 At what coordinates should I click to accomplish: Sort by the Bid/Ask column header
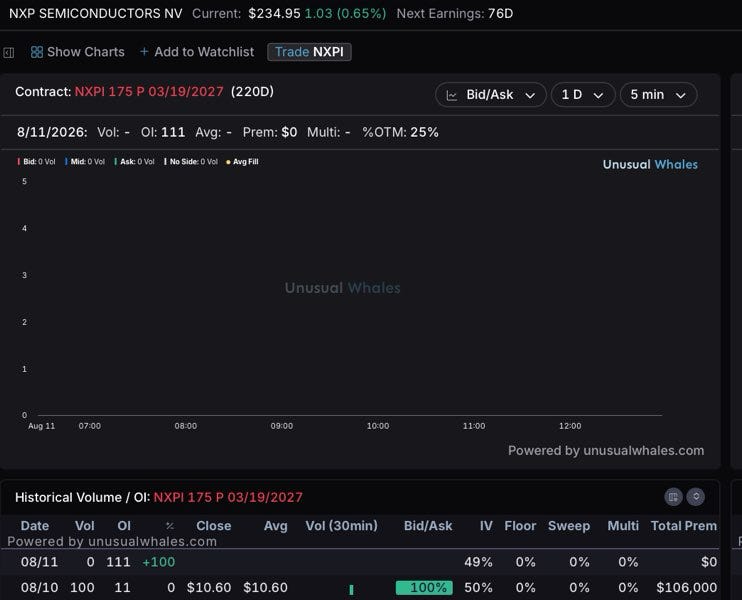(428, 526)
